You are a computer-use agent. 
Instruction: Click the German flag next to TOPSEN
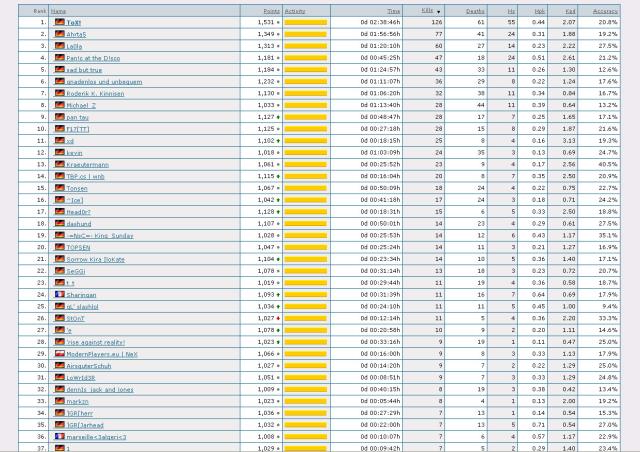click(x=59, y=246)
